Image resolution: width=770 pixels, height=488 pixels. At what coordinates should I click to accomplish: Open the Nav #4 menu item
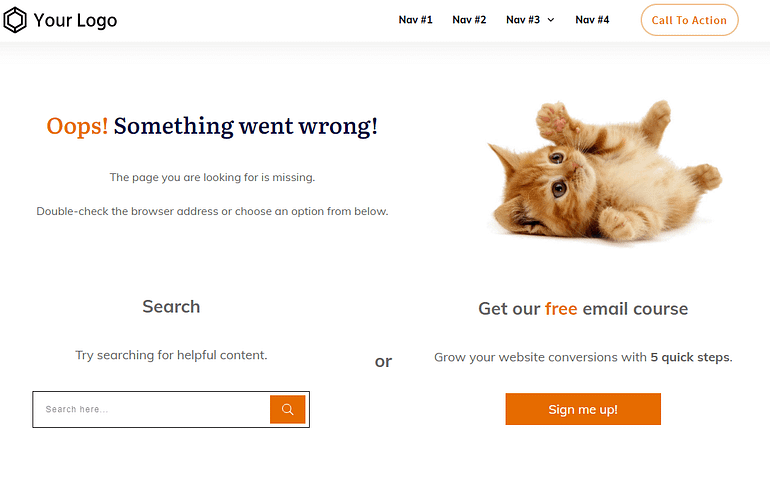pyautogui.click(x=592, y=20)
